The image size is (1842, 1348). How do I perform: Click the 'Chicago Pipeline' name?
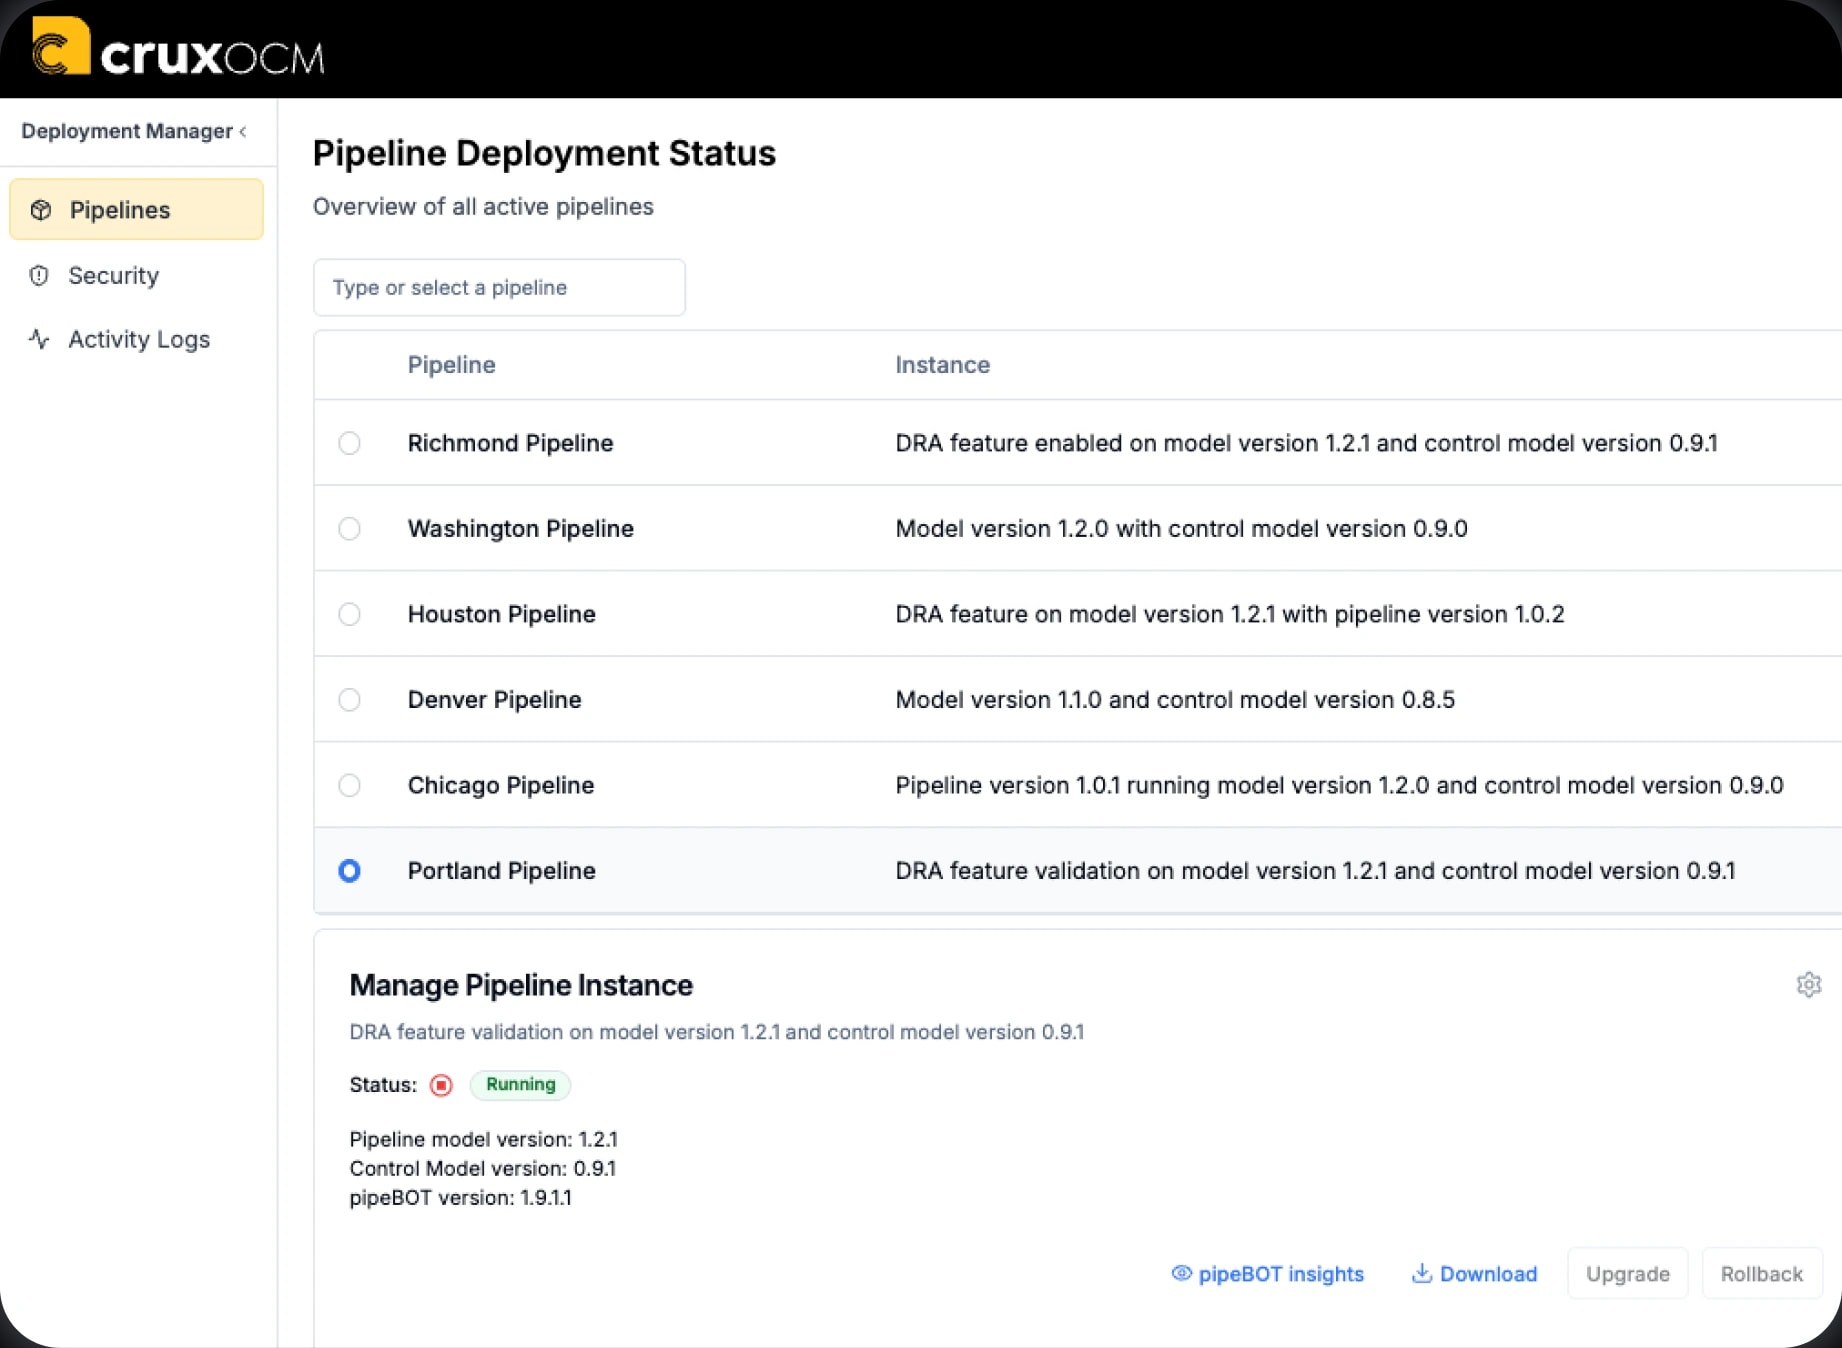(x=500, y=785)
